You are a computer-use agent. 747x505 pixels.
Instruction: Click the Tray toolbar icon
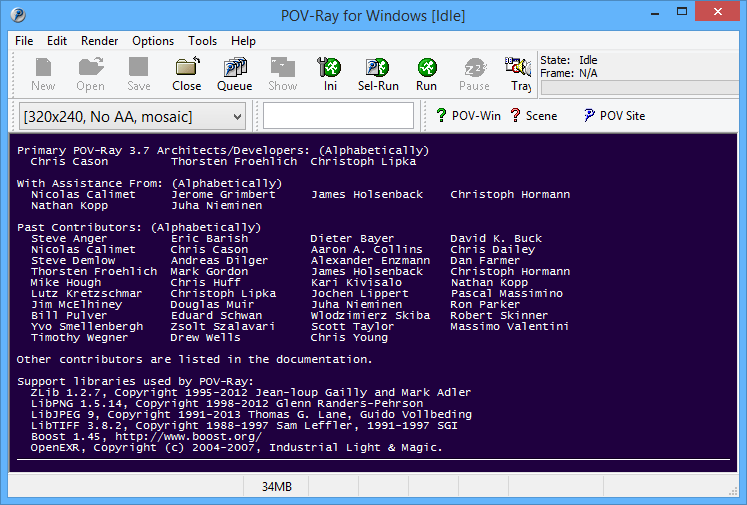tap(519, 74)
